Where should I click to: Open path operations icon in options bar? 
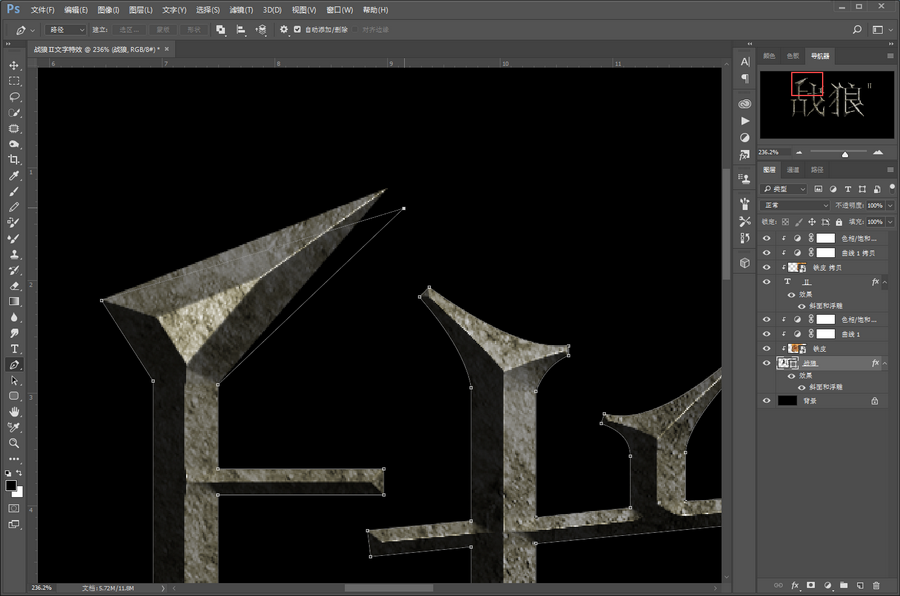click(x=221, y=30)
